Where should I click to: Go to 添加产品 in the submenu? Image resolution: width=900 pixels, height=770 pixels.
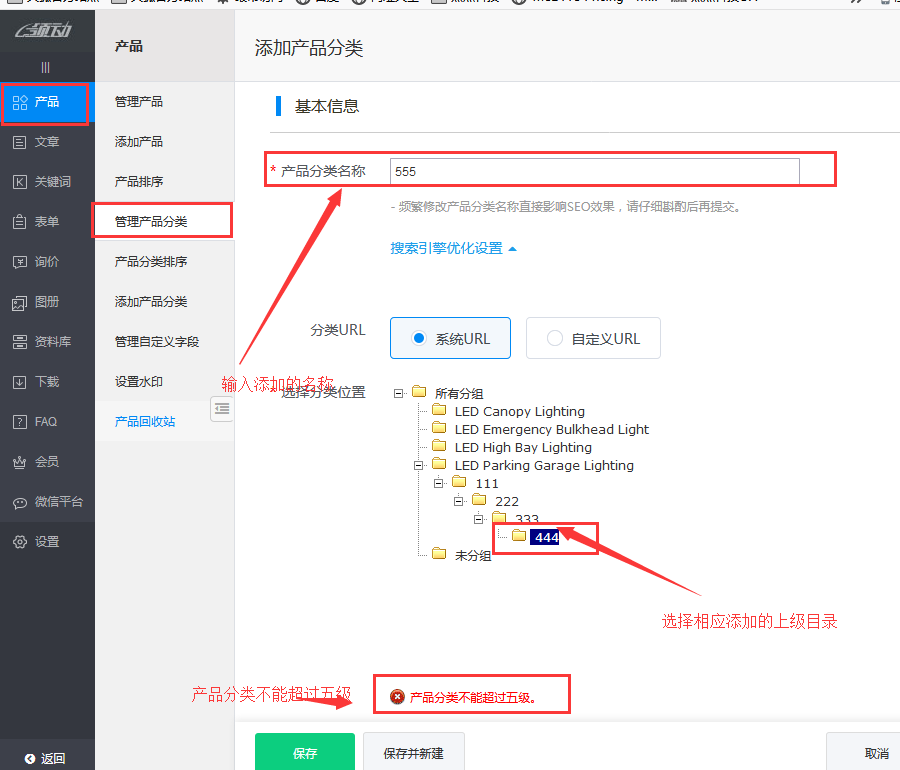click(139, 142)
